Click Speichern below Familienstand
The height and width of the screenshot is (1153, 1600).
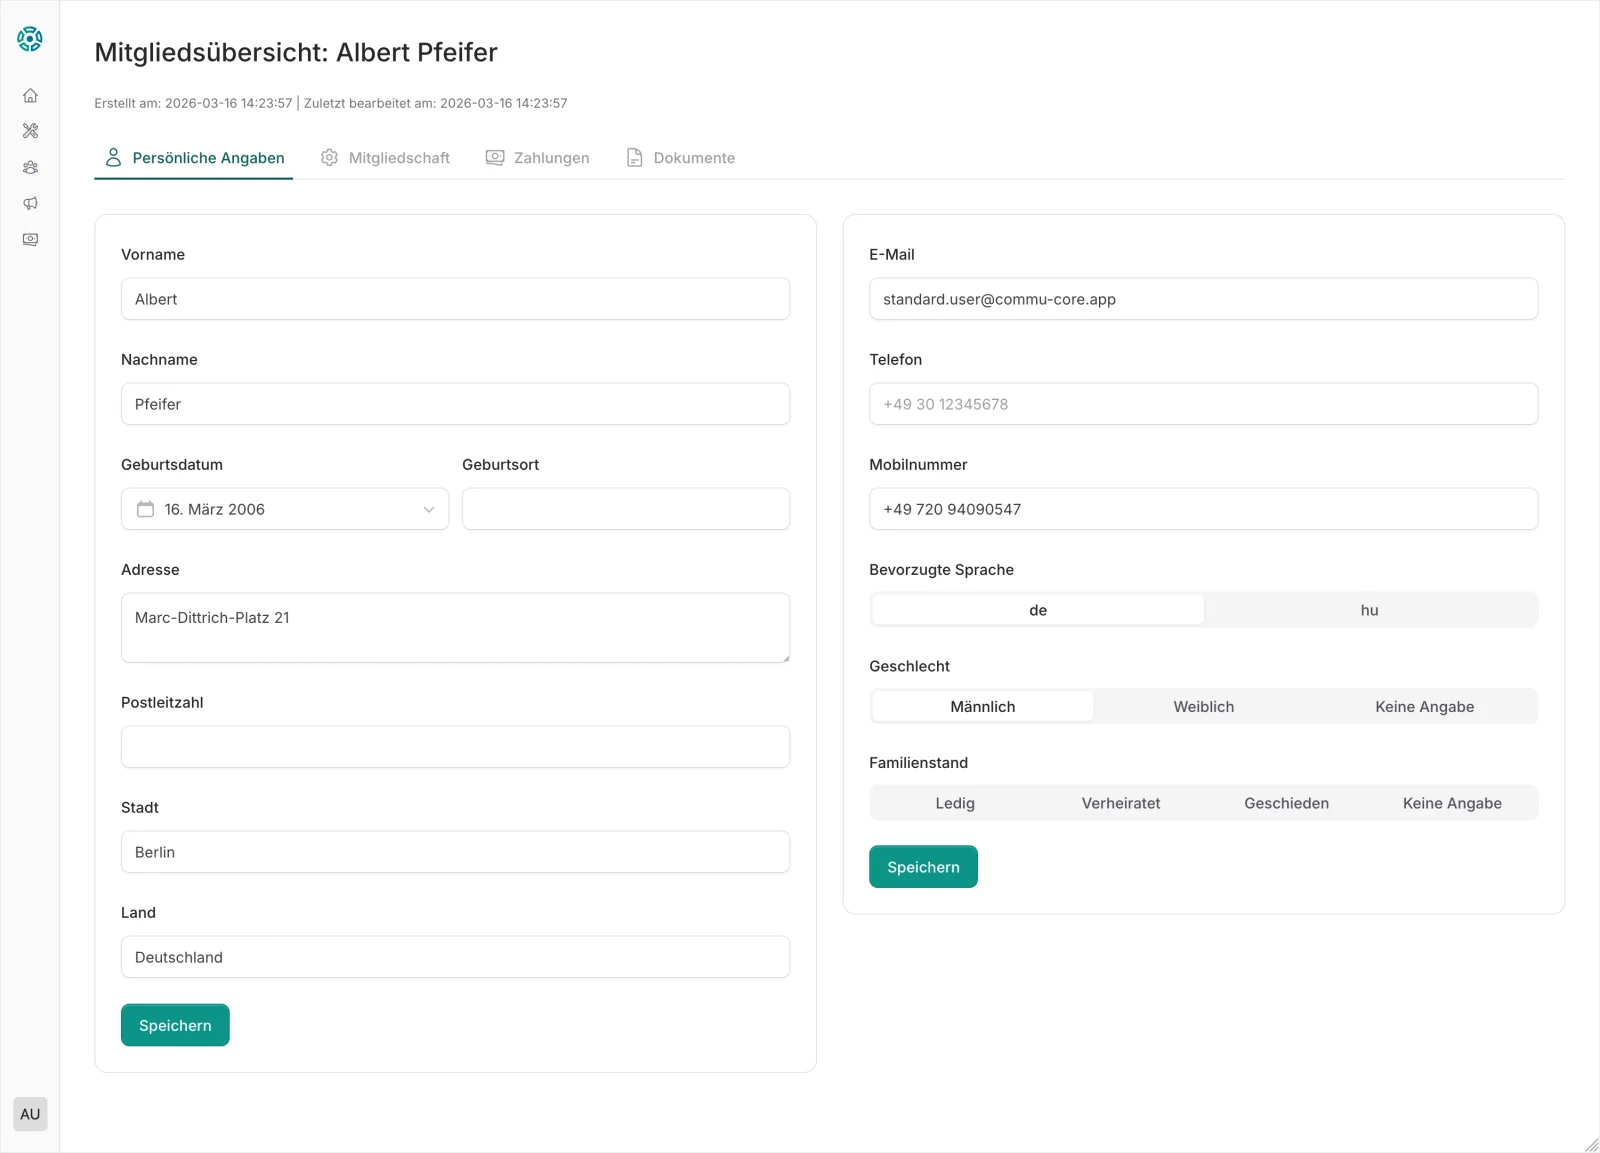[923, 866]
